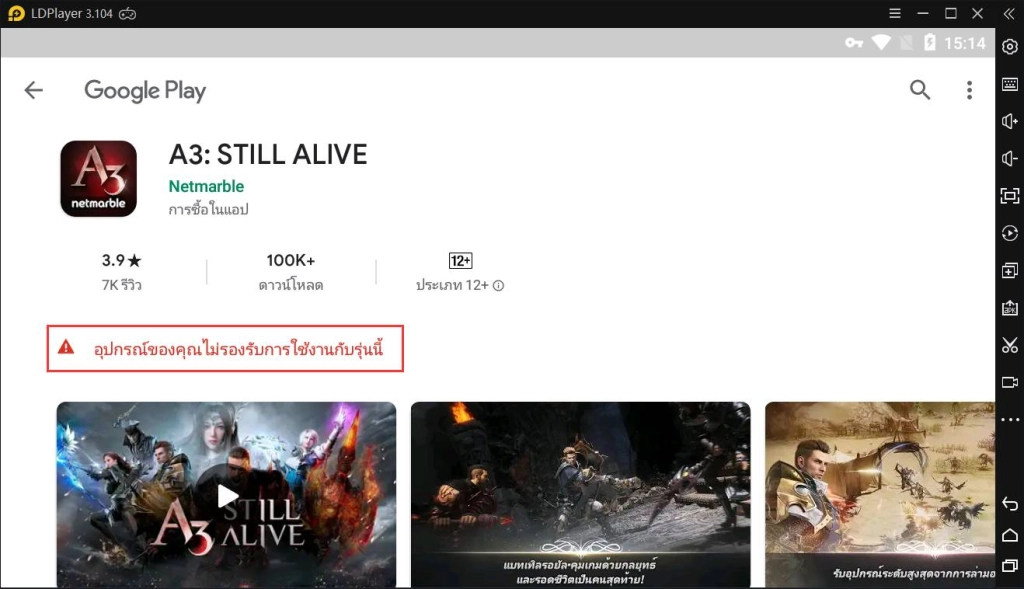Open the Netmarble developer page
This screenshot has height=589, width=1024.
tap(206, 186)
